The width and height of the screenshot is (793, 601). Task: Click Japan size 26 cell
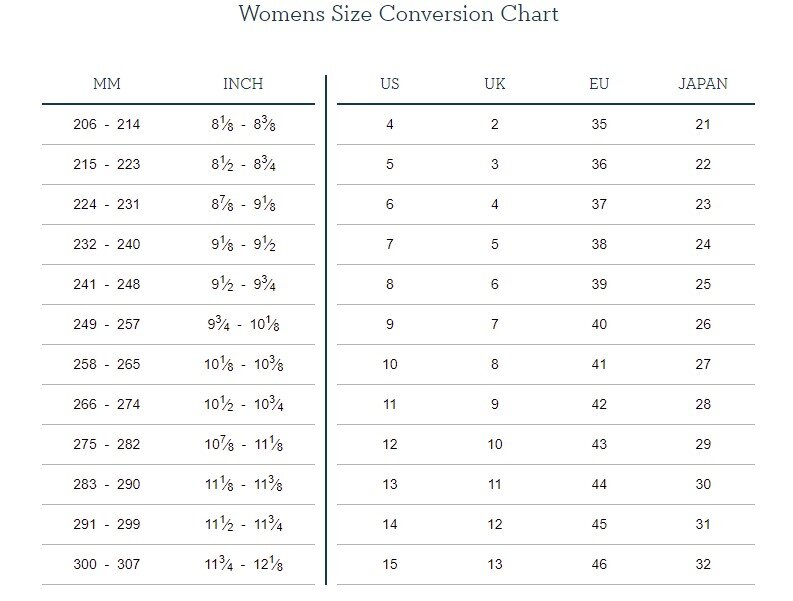703,325
